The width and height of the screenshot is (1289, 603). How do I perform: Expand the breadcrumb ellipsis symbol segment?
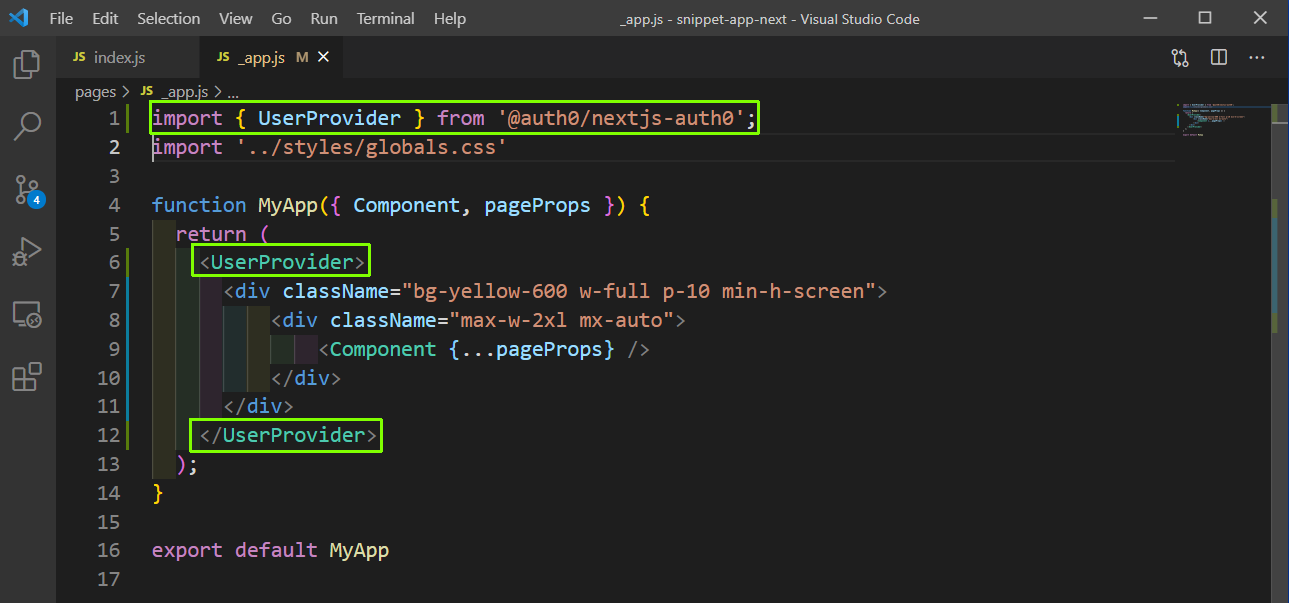(233, 92)
